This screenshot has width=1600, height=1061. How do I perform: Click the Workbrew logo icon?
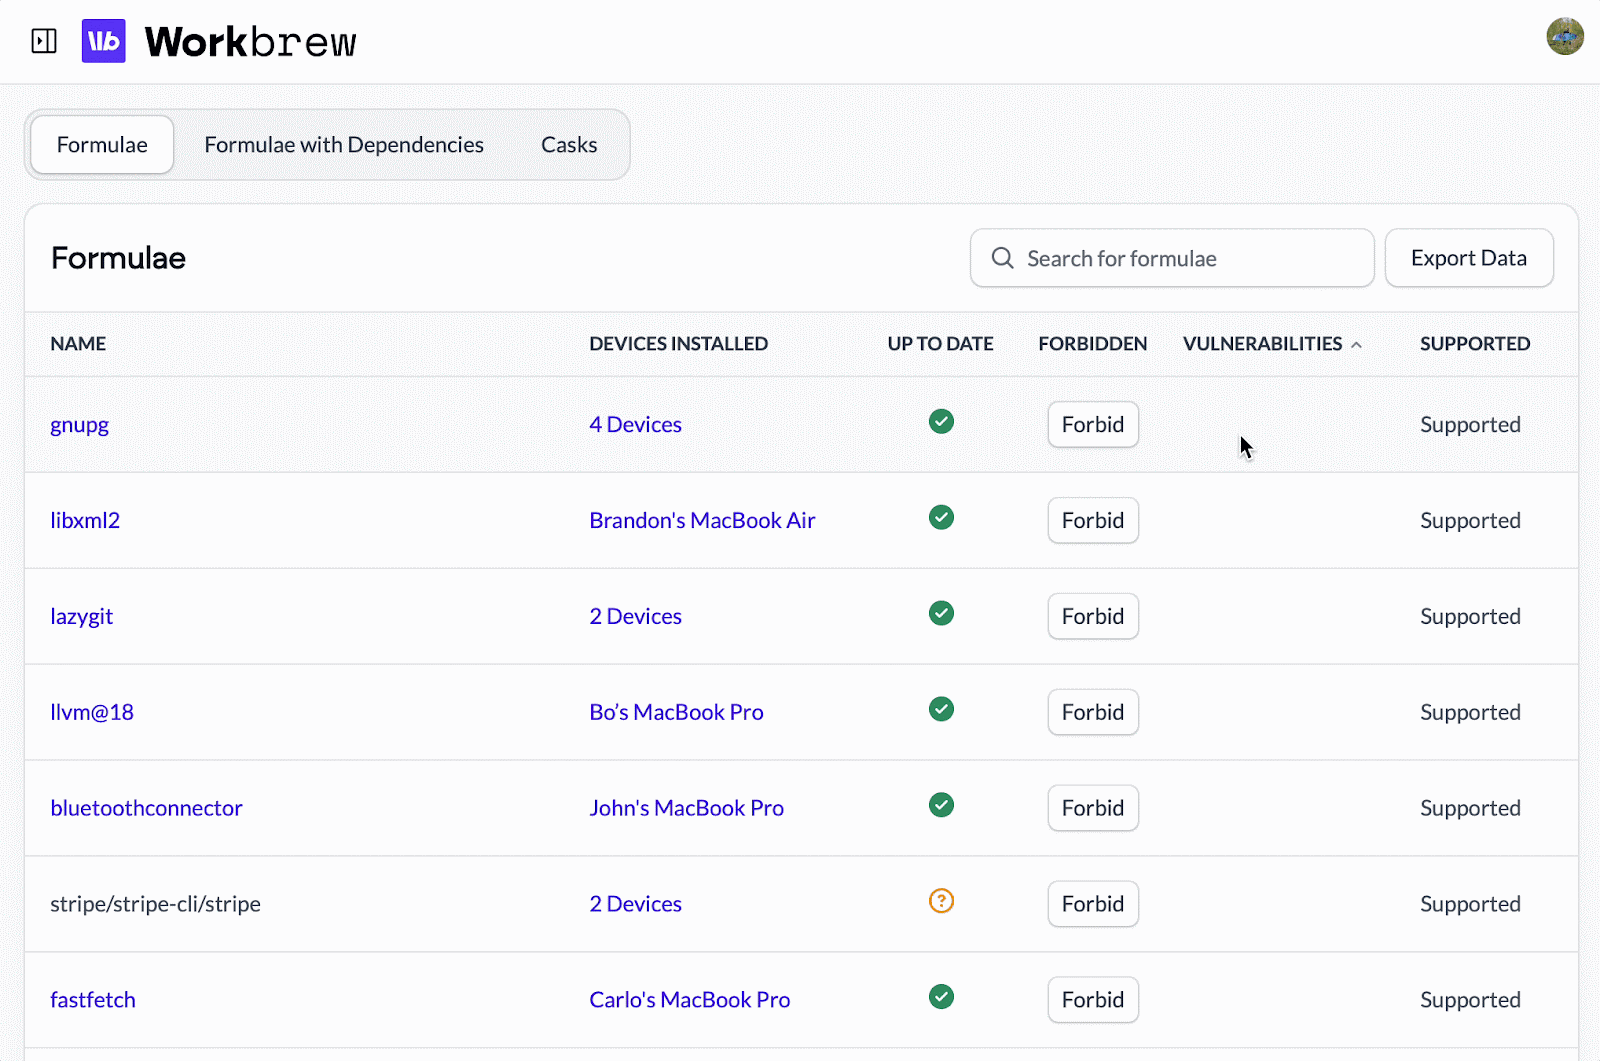pyautogui.click(x=104, y=41)
